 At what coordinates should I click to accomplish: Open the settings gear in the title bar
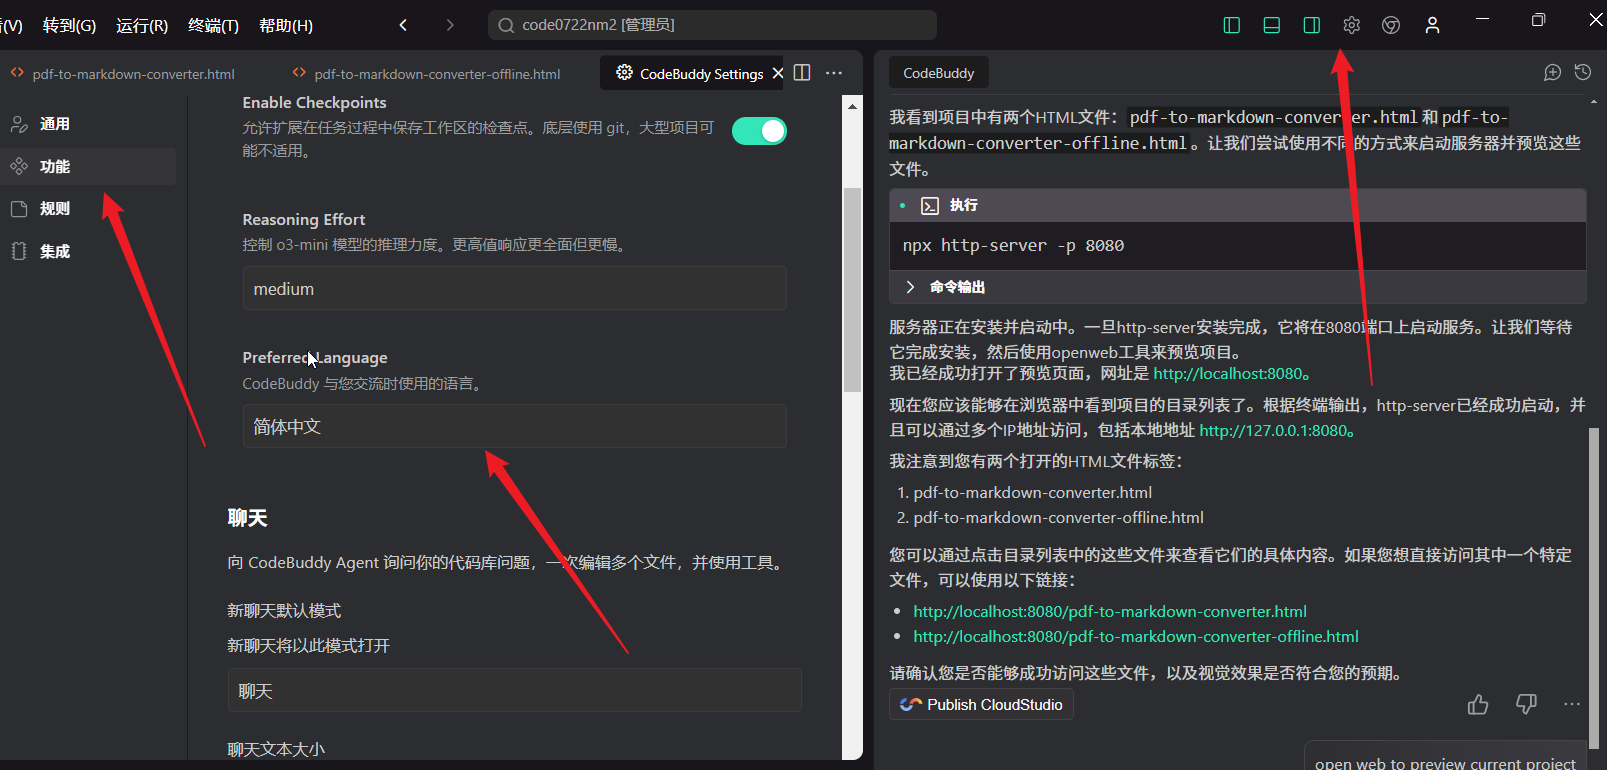tap(1352, 25)
